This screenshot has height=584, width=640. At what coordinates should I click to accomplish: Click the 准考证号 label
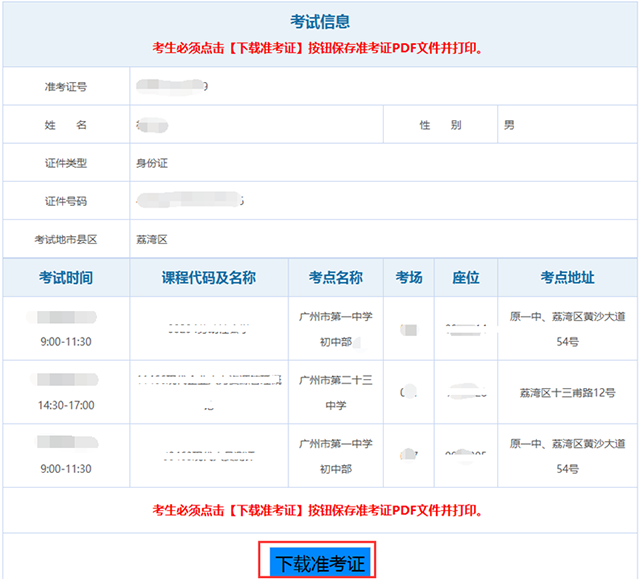point(66,87)
